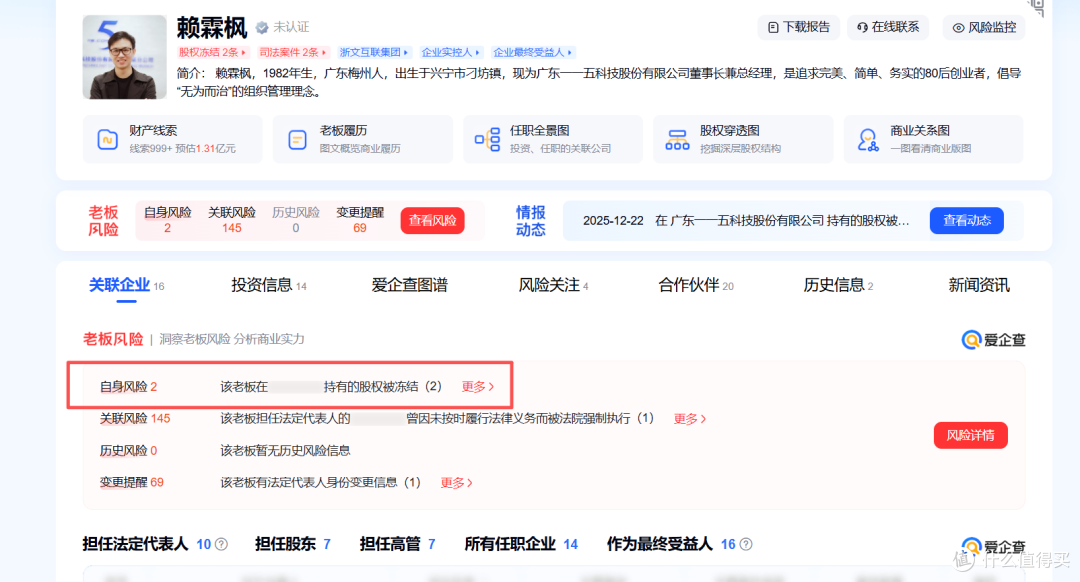Image resolution: width=1080 pixels, height=582 pixels.
Task: Select 作为最终受益人 16 sub-tab
Action: 672,544
